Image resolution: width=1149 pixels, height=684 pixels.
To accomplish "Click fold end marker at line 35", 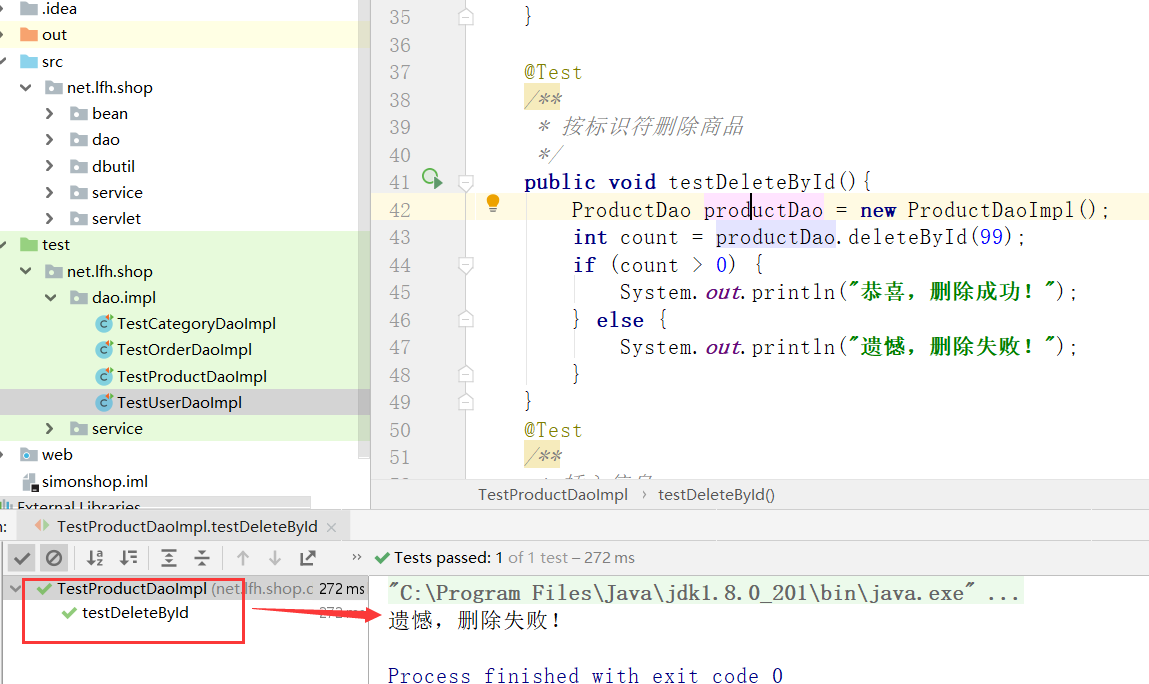I will (x=466, y=17).
